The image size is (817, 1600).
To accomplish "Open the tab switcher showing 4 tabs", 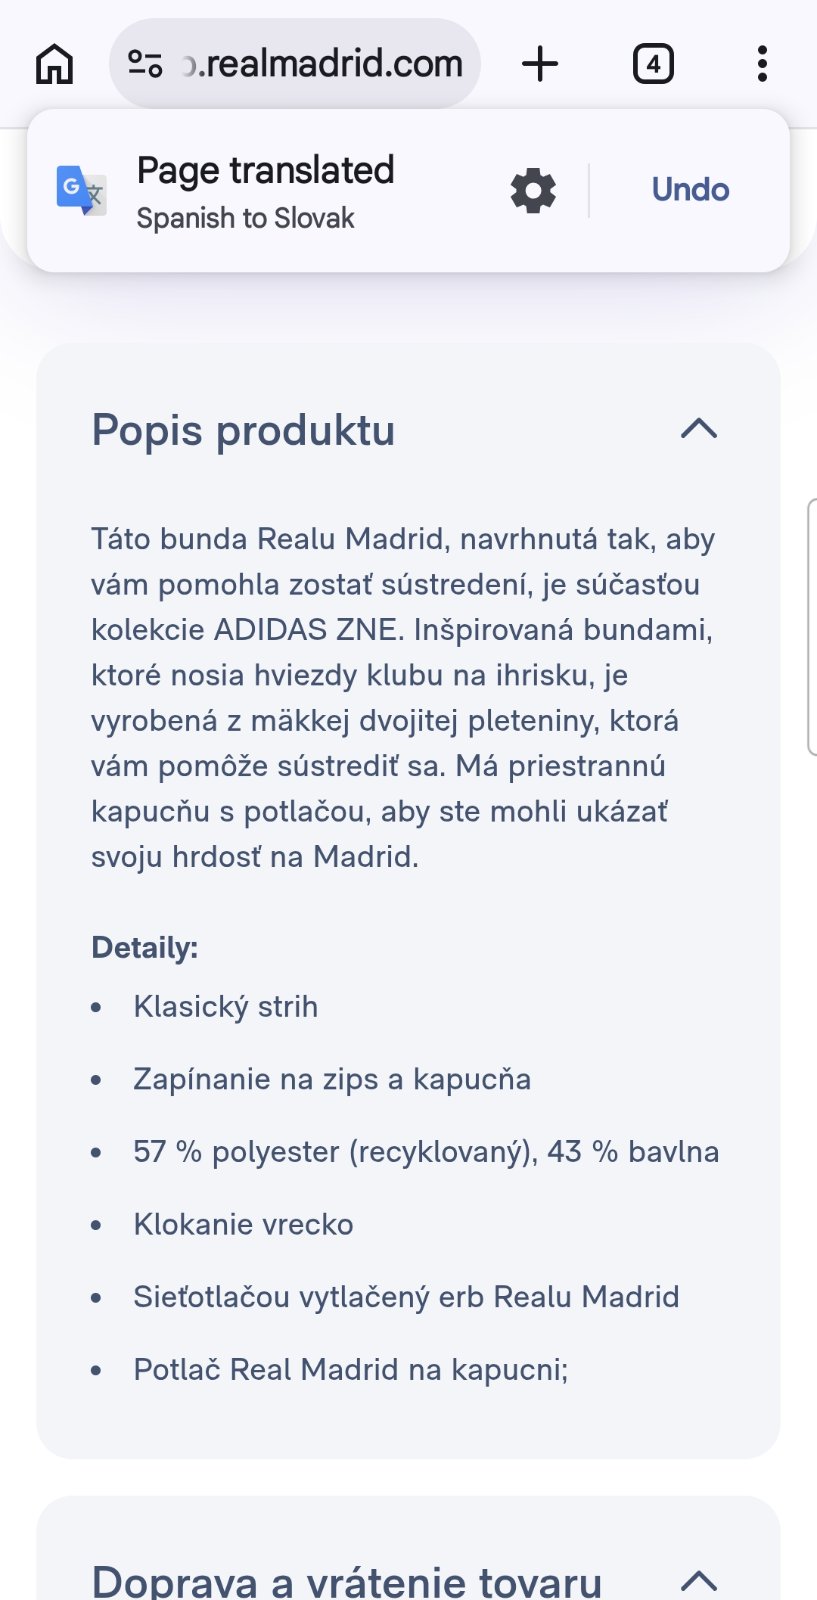I will (x=653, y=64).
